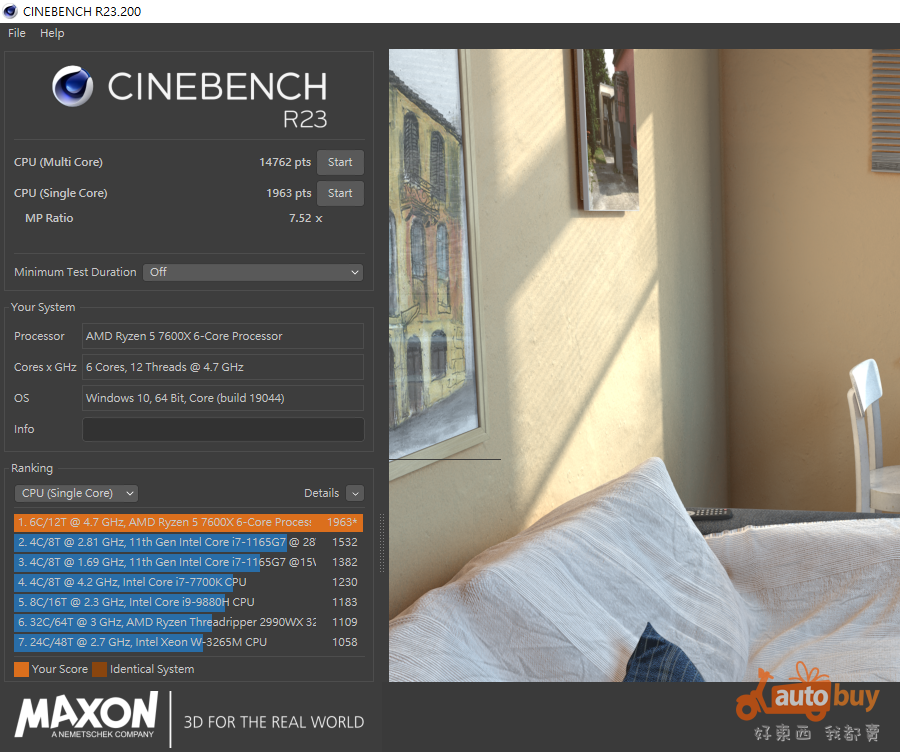
Task: Open the File menu
Action: (x=17, y=33)
